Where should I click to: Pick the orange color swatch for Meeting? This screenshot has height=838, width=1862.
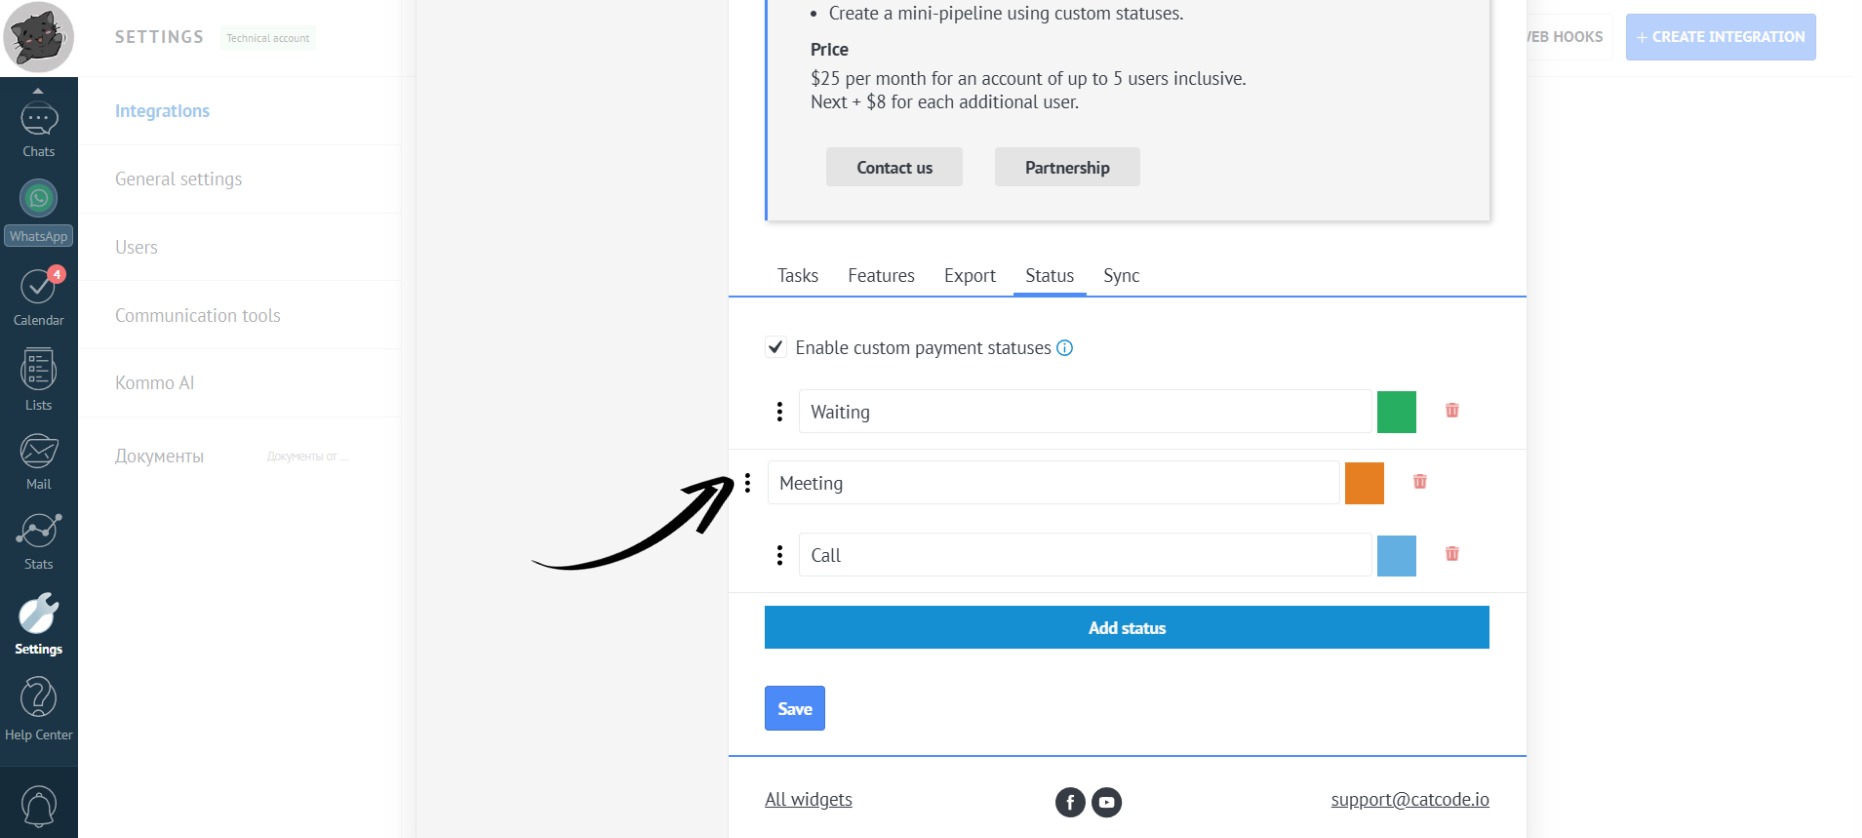pos(1364,483)
